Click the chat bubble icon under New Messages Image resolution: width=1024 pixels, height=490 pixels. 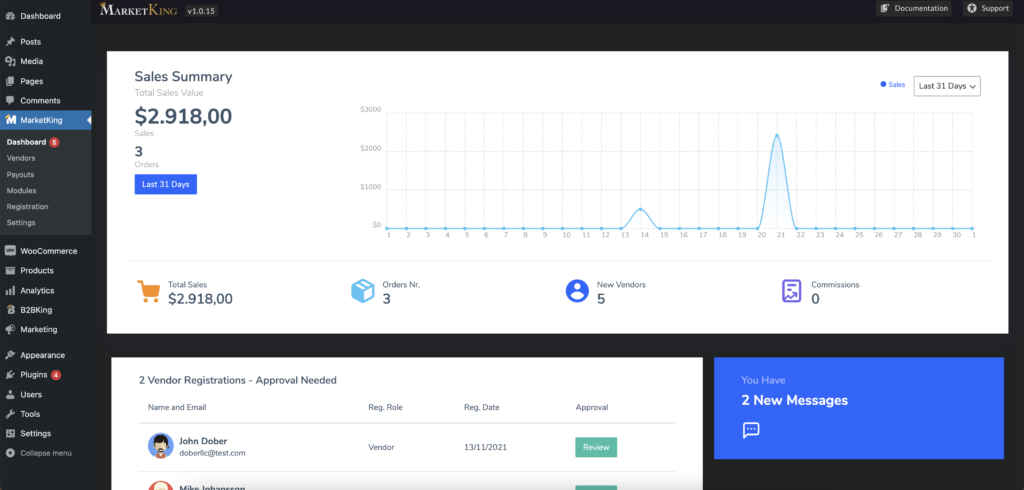(751, 430)
